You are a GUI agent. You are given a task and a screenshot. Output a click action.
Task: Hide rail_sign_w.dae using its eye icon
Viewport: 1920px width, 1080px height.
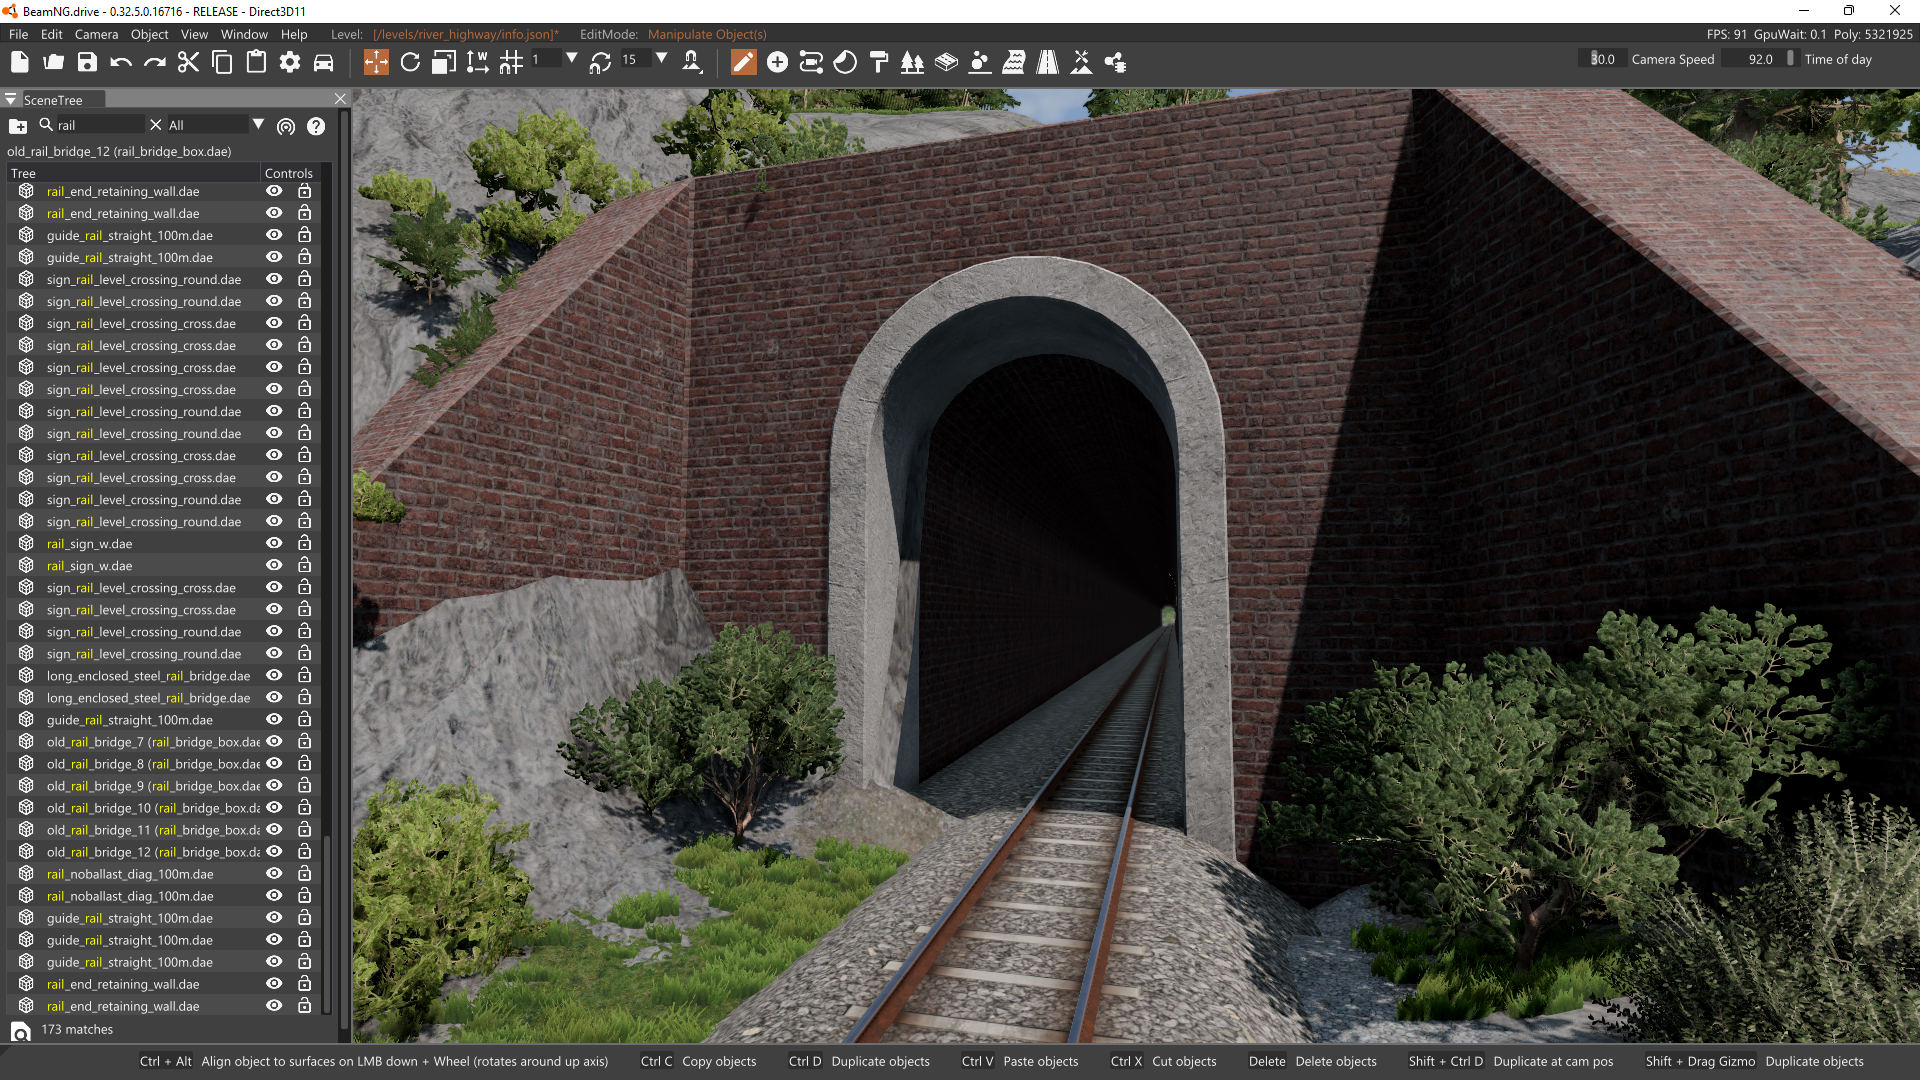(x=274, y=544)
